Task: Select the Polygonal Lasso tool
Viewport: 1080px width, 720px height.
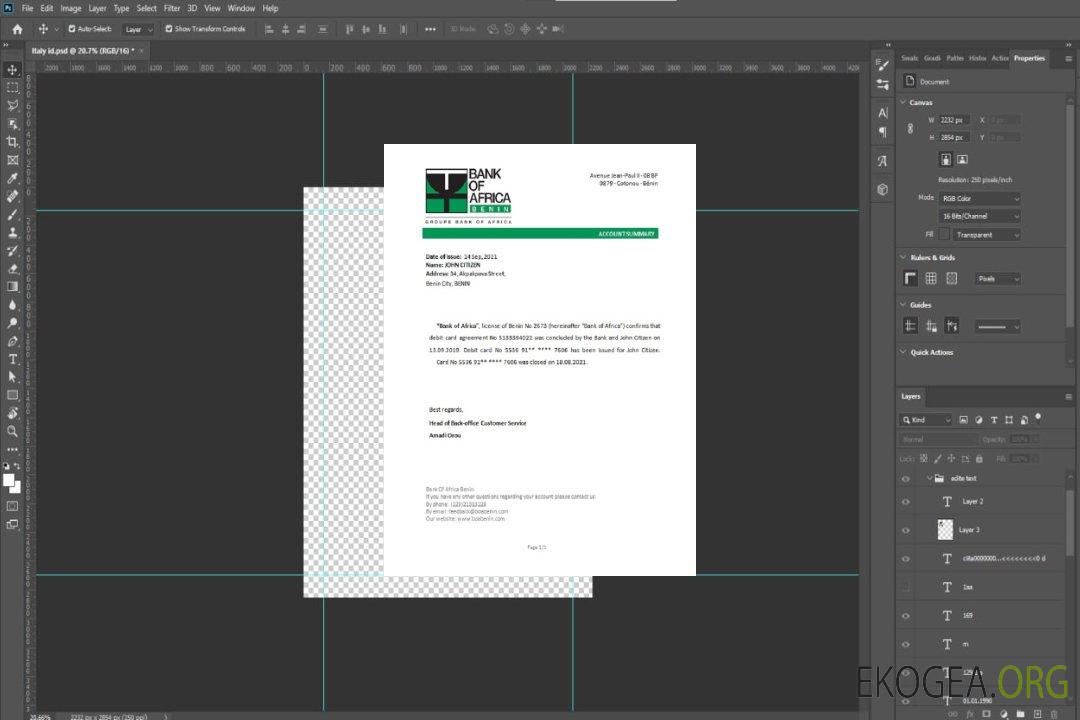Action: tap(12, 105)
